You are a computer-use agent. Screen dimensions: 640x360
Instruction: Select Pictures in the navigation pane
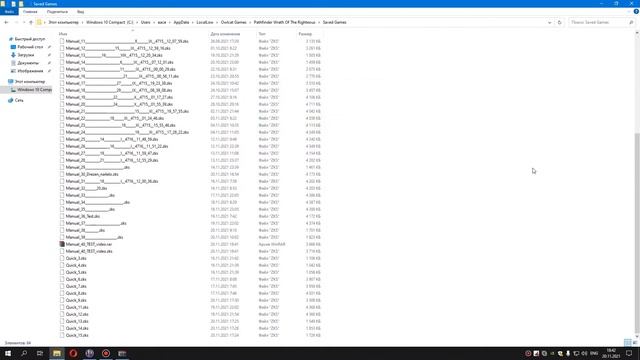click(30, 71)
